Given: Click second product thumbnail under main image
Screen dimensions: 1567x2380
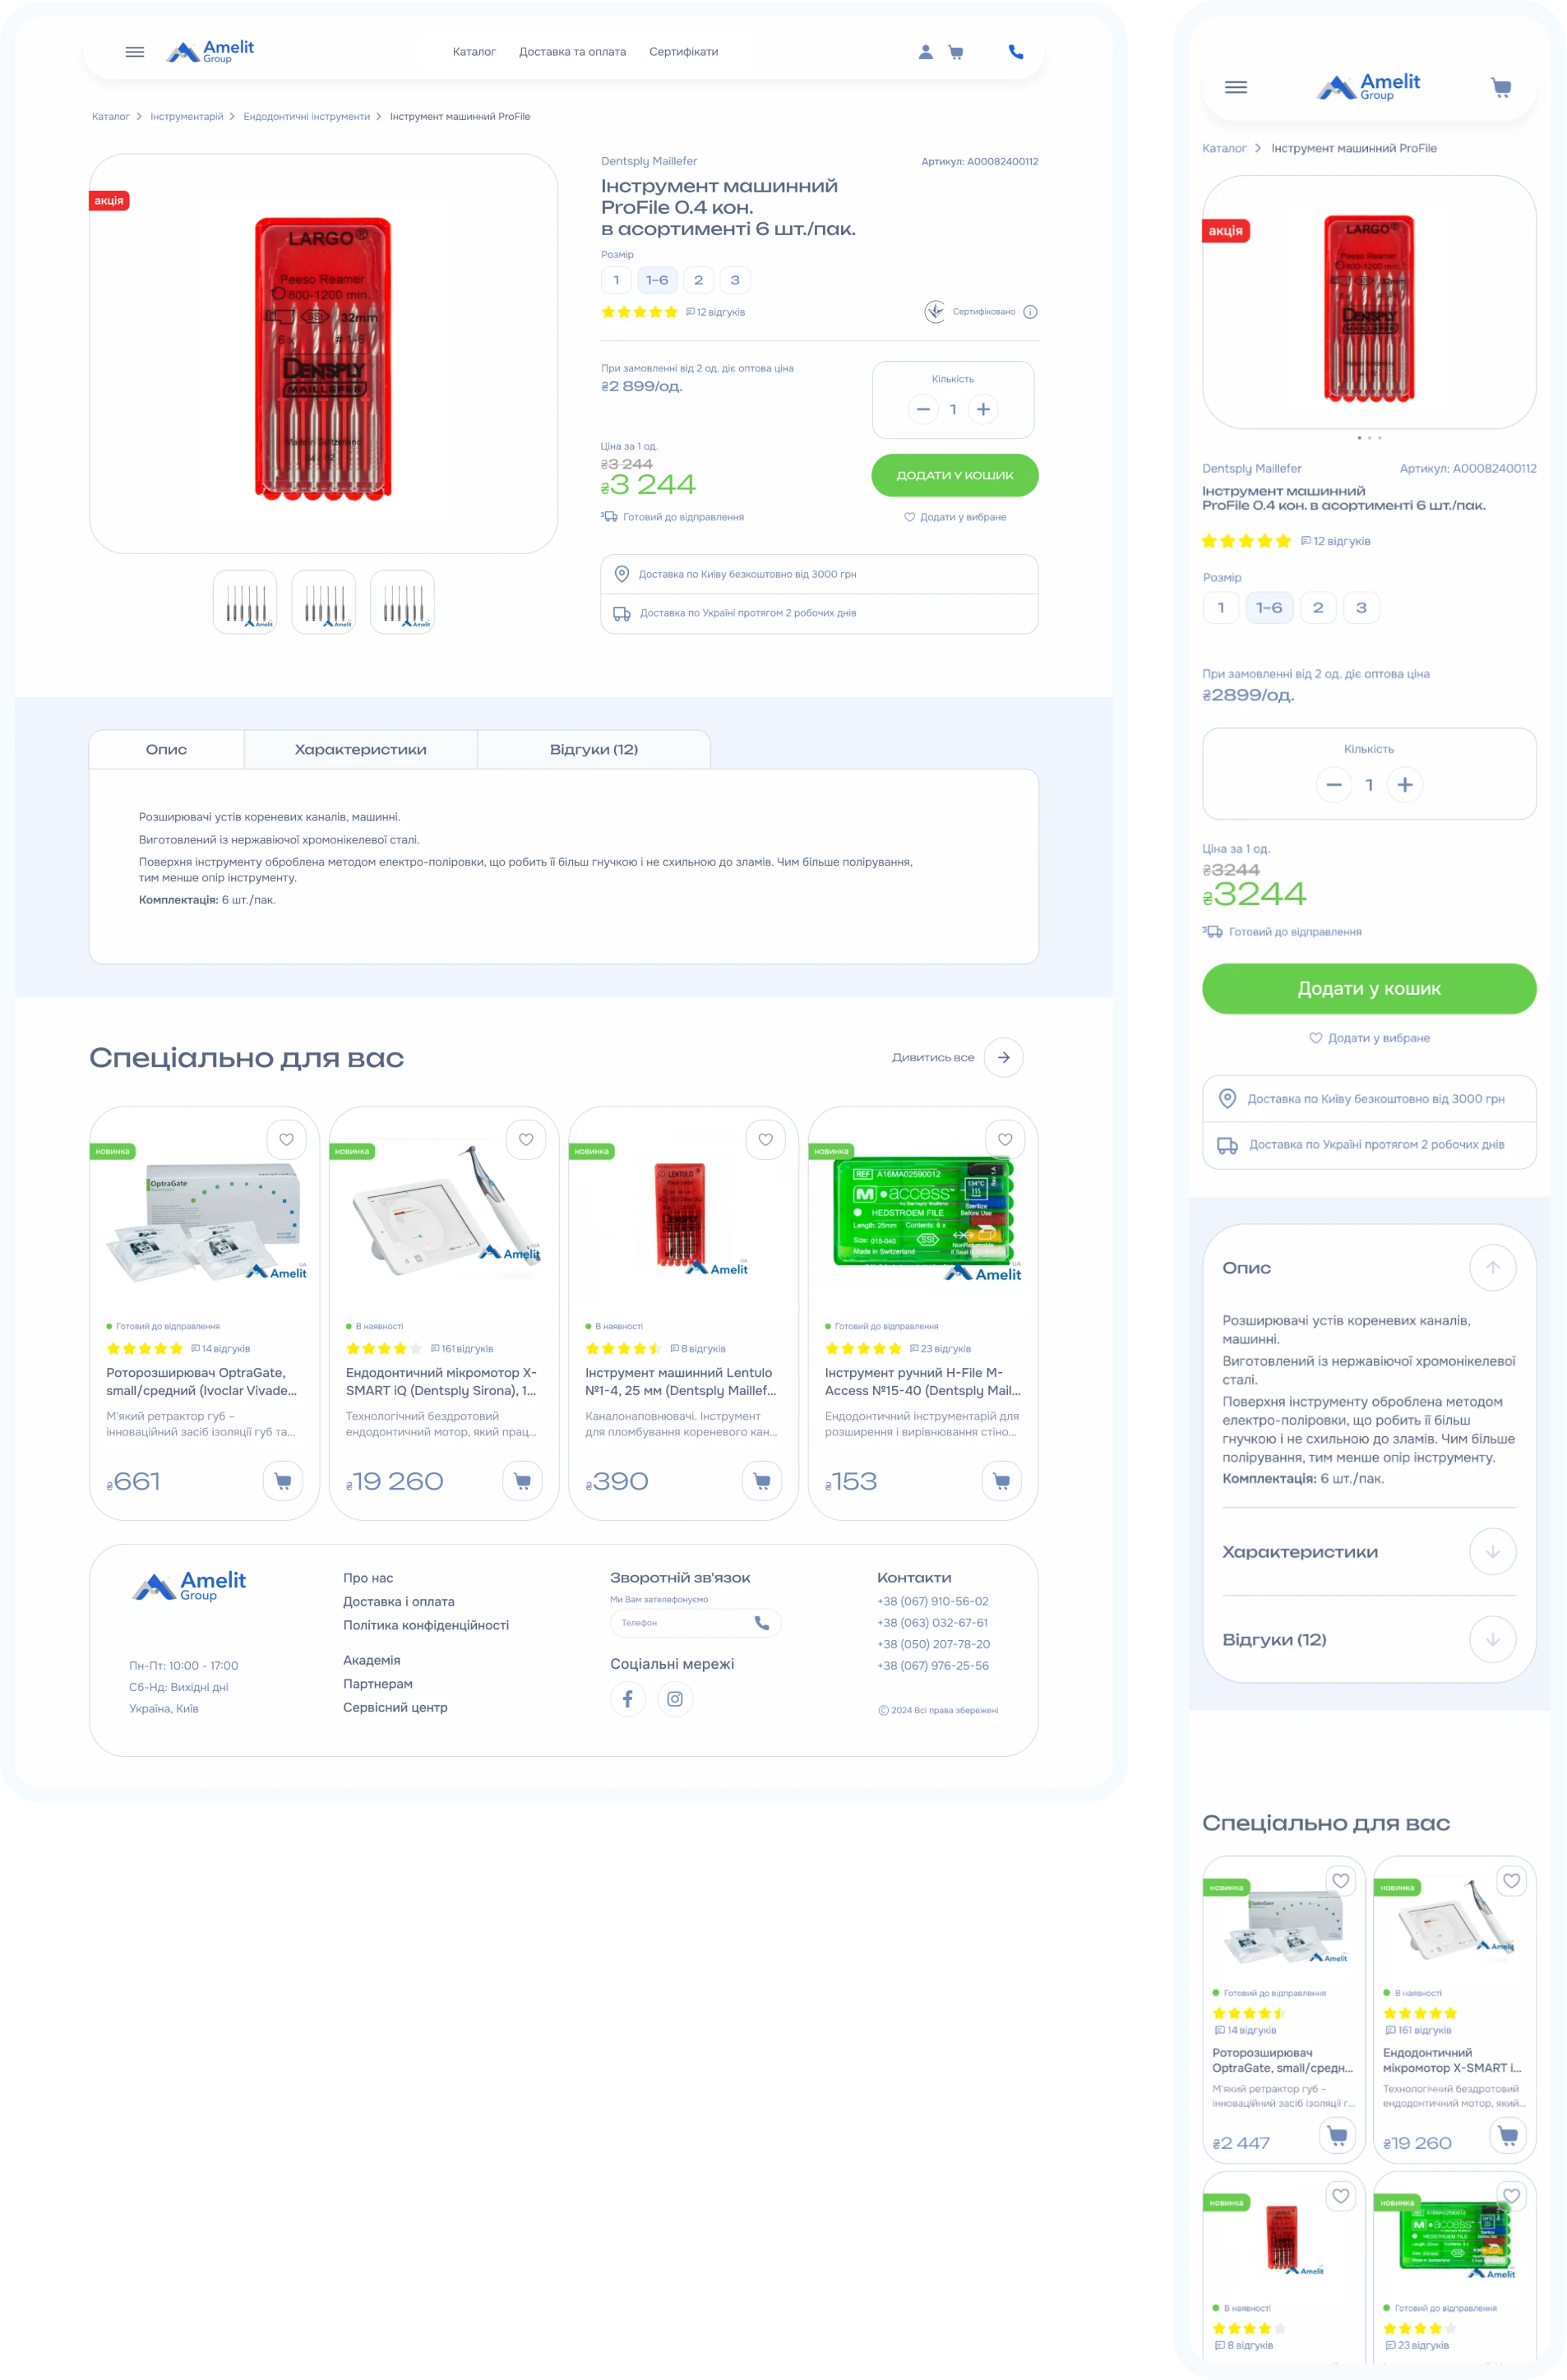Looking at the screenshot, I should pyautogui.click(x=324, y=602).
